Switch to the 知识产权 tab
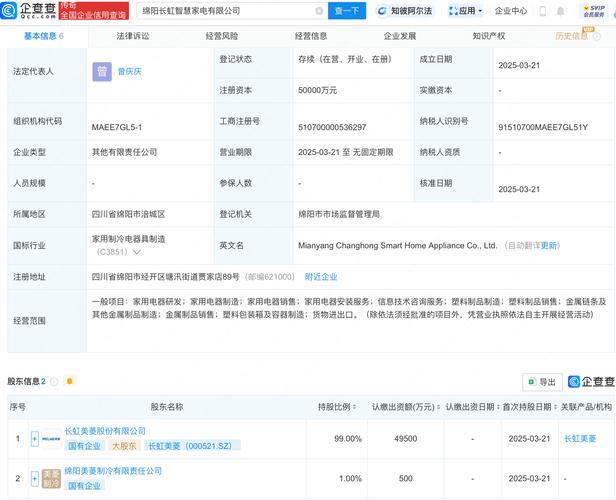The width and height of the screenshot is (616, 500). [489, 35]
